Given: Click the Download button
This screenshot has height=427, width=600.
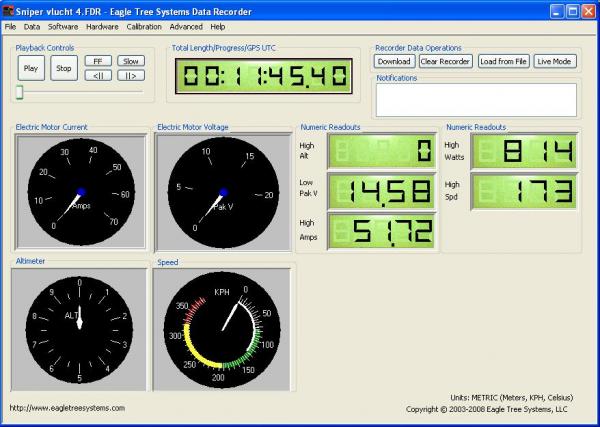Looking at the screenshot, I should pyautogui.click(x=394, y=62).
